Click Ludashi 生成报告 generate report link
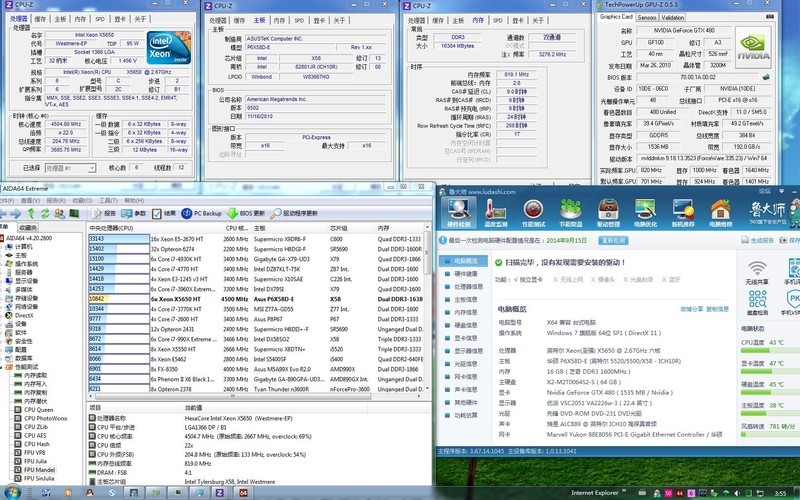This screenshot has width=800, height=500. 758,240
